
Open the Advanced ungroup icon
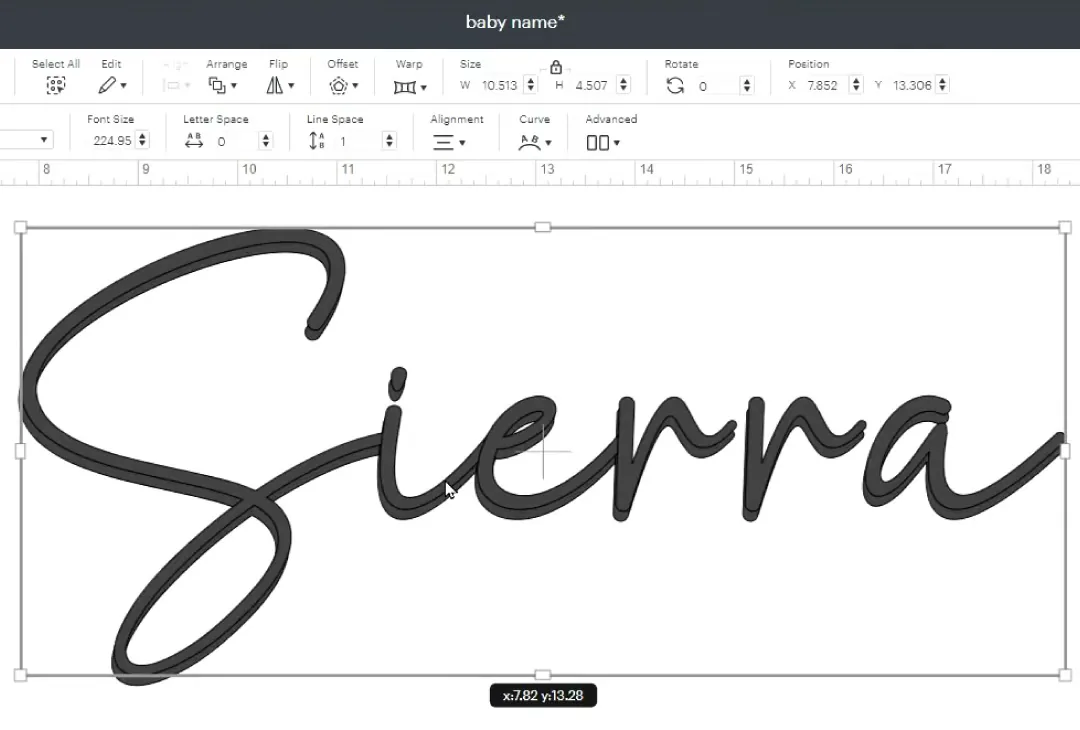pyautogui.click(x=597, y=143)
